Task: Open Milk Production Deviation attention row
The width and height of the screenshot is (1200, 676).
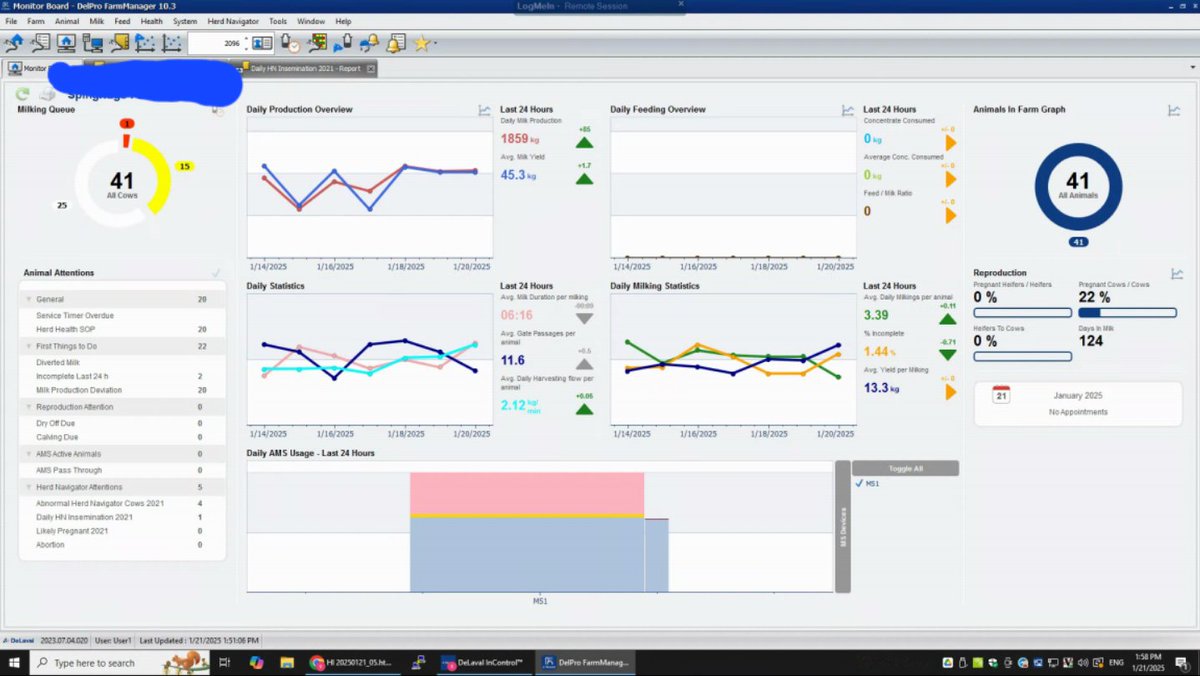Action: [x=122, y=390]
